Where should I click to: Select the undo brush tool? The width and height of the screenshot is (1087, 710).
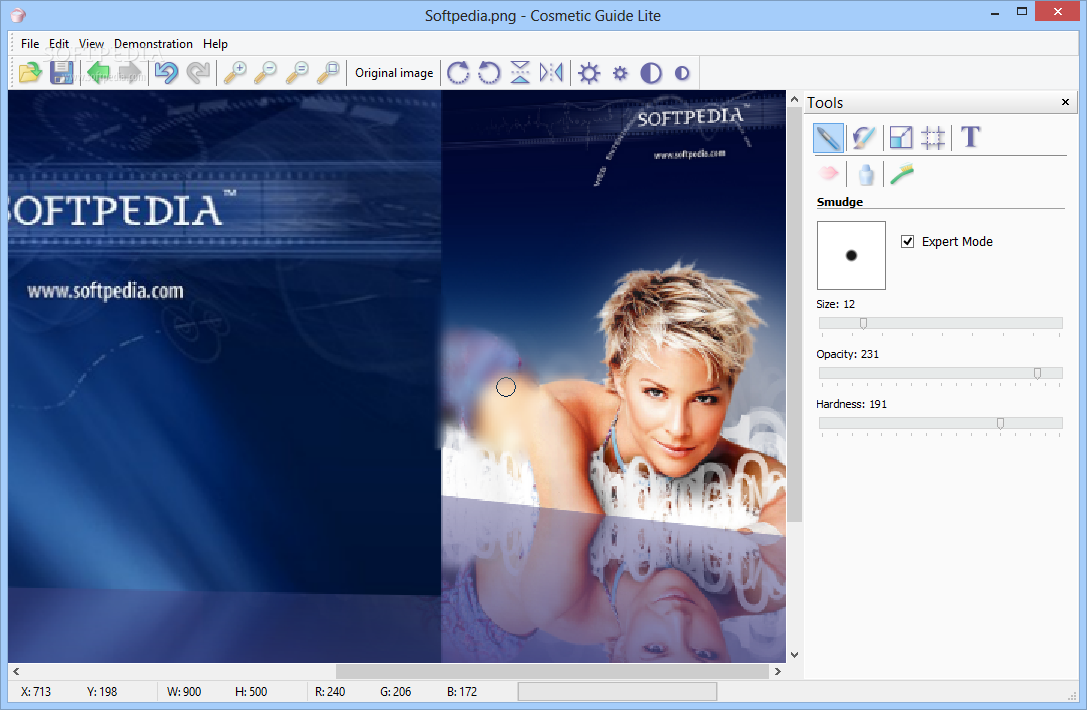point(864,137)
